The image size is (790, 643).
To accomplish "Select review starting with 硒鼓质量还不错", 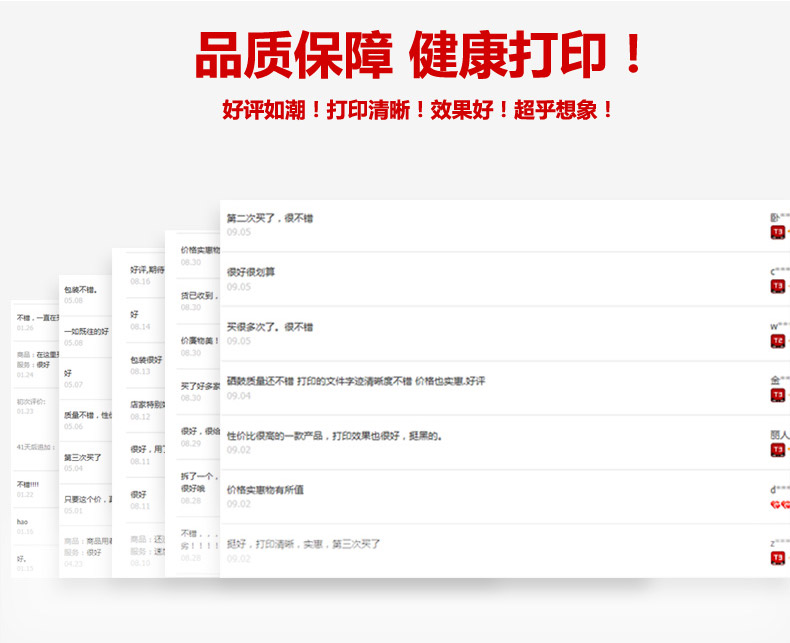I will tap(356, 381).
